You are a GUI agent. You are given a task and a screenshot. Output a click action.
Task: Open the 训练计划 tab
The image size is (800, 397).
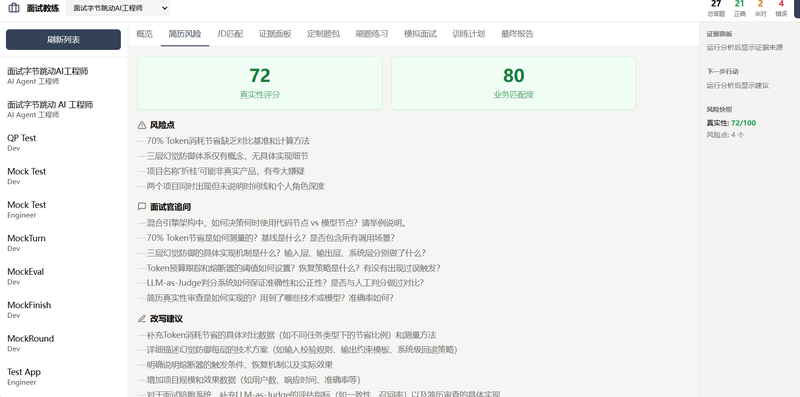[x=468, y=34]
